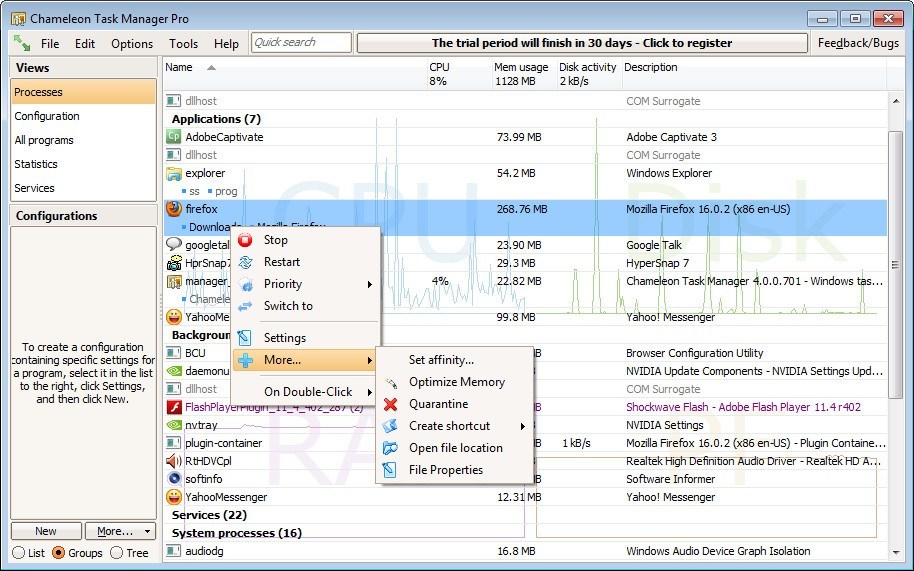Click the softinfo blue circle icon
Viewport: 914px width, 571px height.
click(174, 479)
